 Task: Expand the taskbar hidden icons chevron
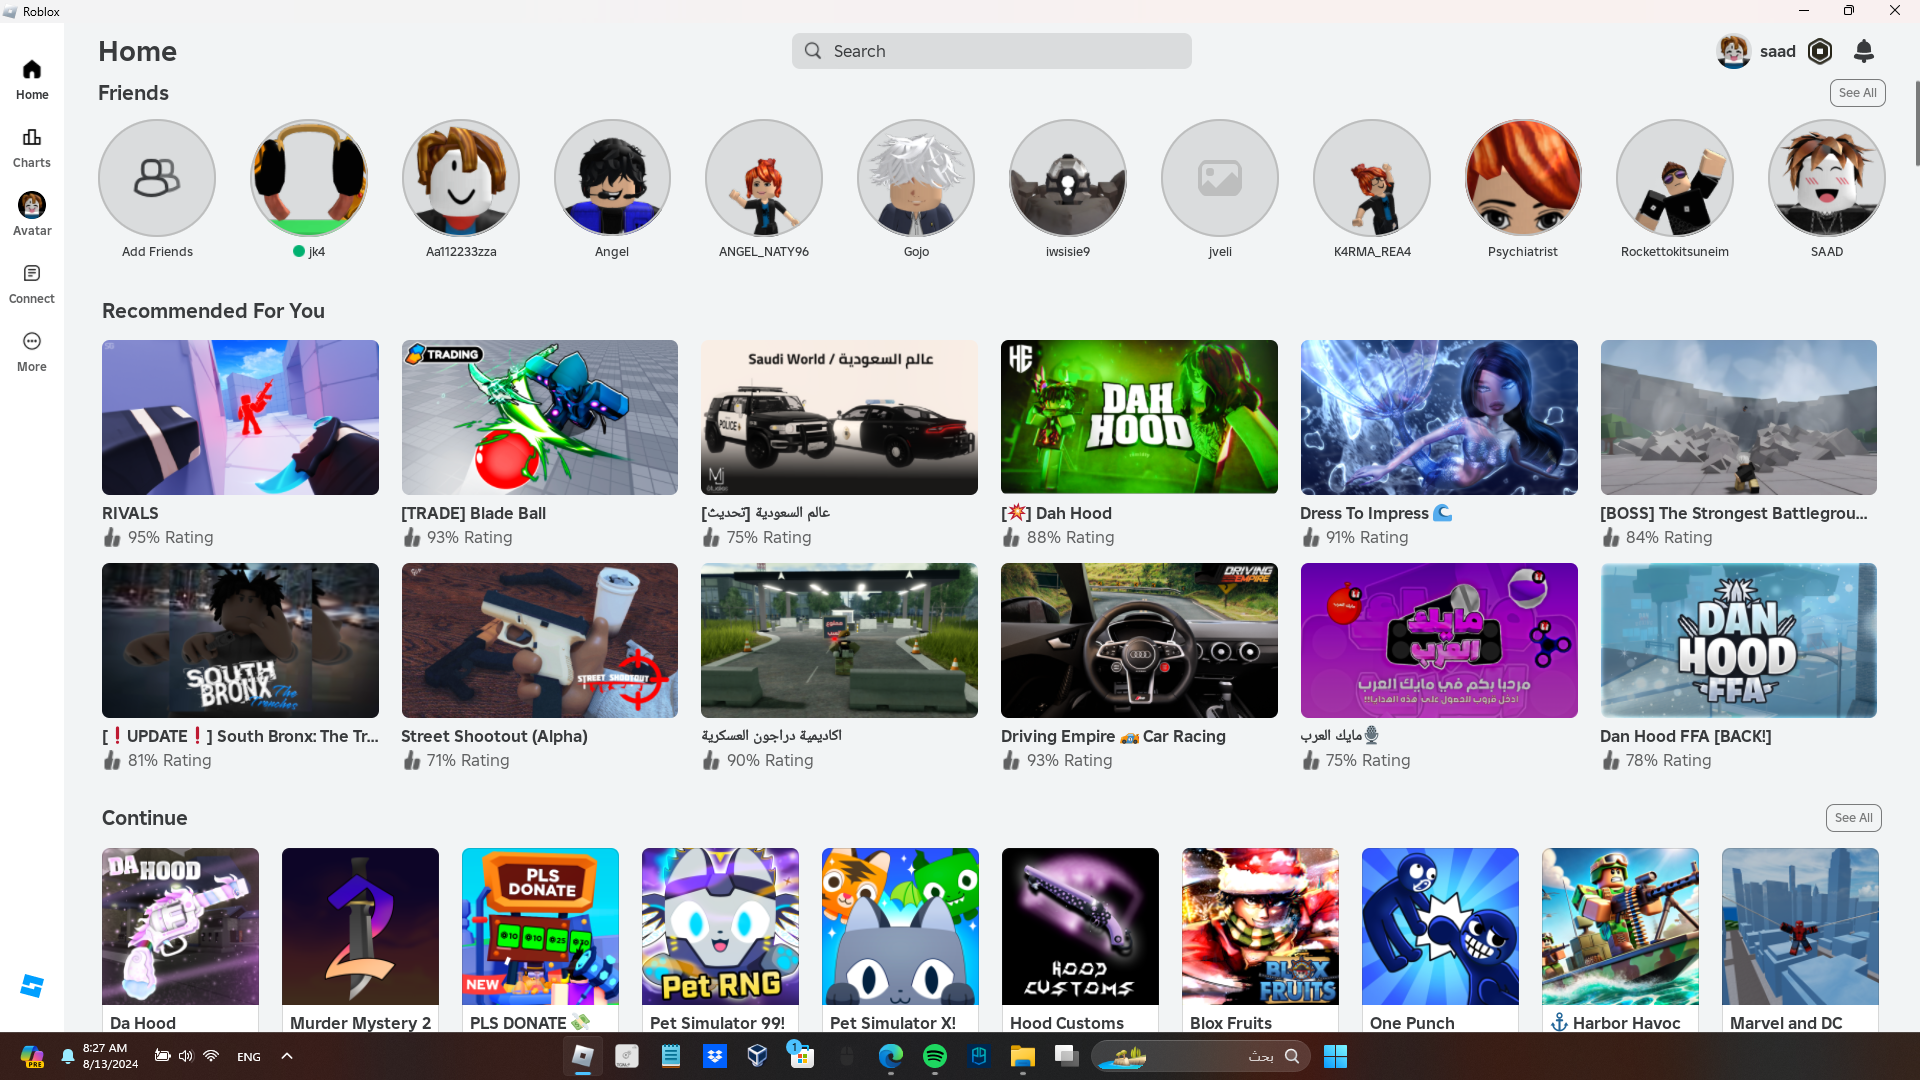pyautogui.click(x=287, y=1056)
